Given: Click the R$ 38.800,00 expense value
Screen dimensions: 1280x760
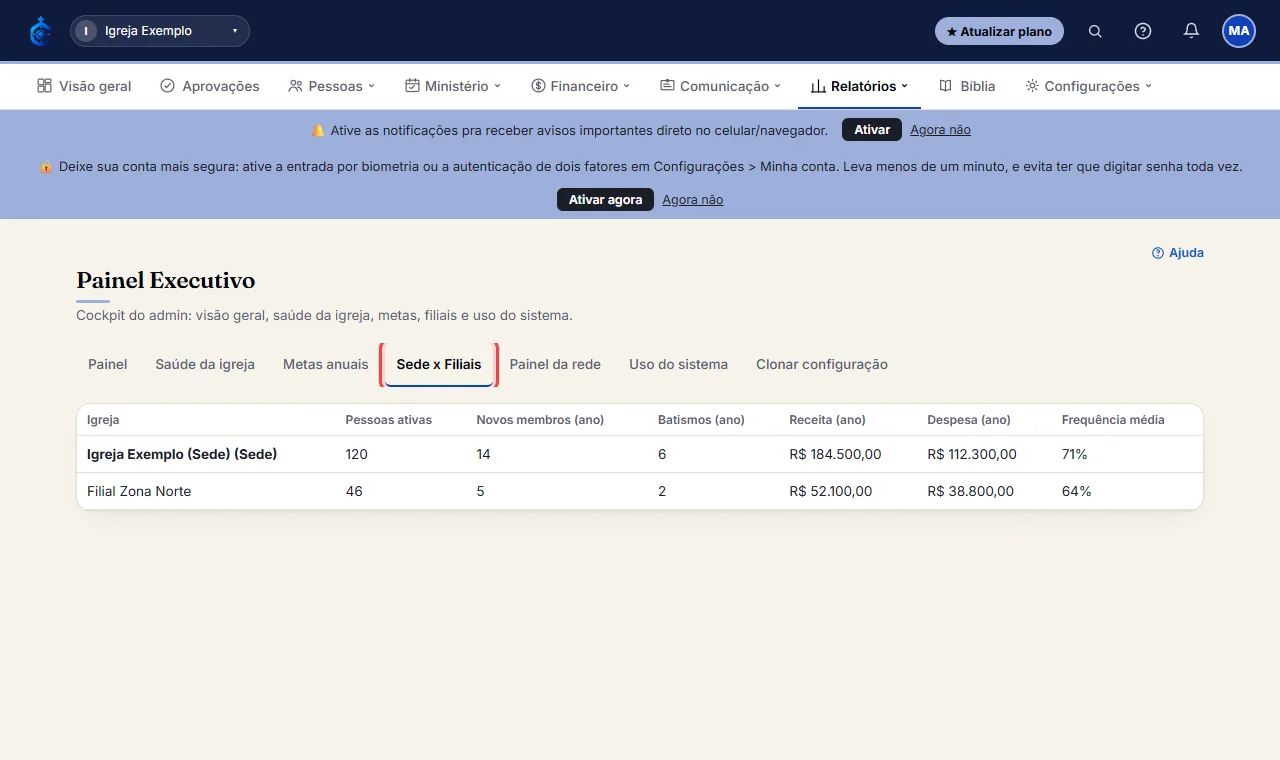Looking at the screenshot, I should tap(970, 491).
